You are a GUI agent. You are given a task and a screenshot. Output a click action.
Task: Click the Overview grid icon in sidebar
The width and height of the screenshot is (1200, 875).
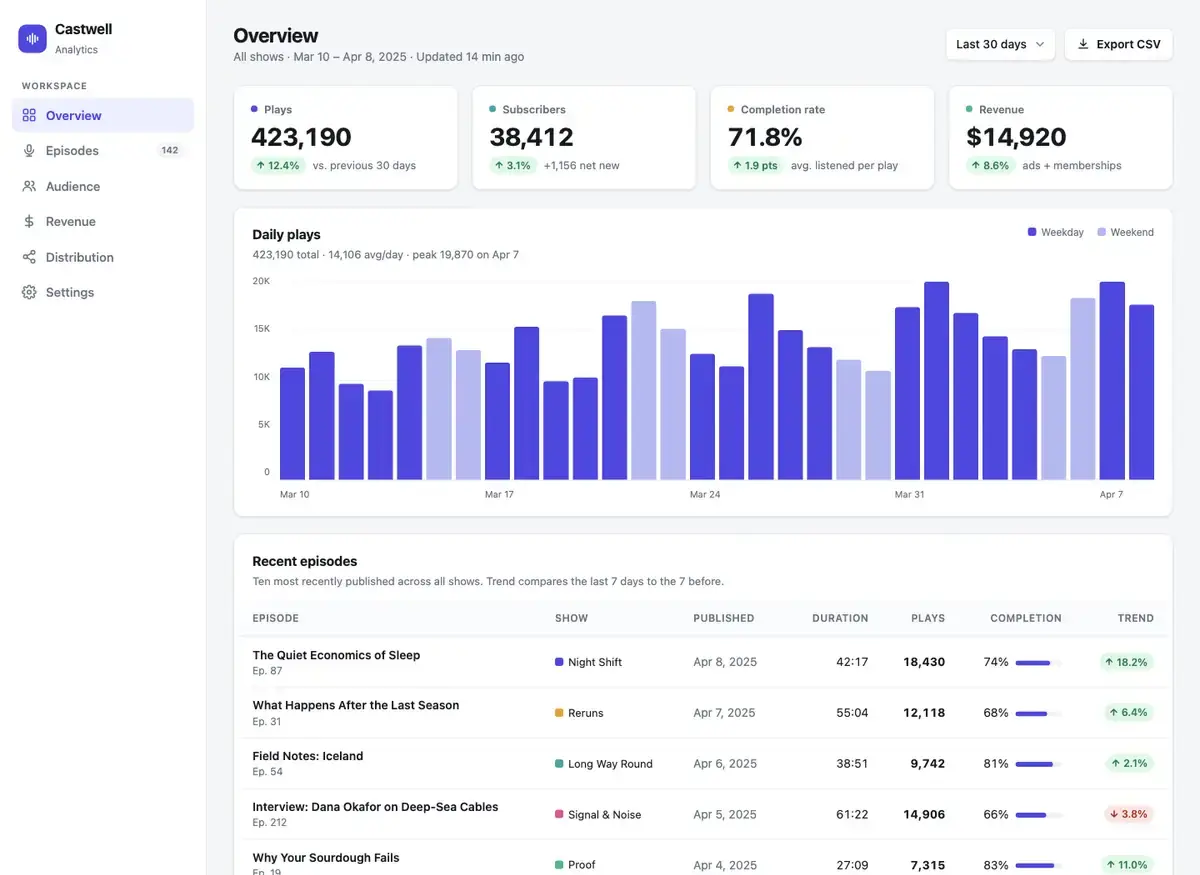[29, 115]
